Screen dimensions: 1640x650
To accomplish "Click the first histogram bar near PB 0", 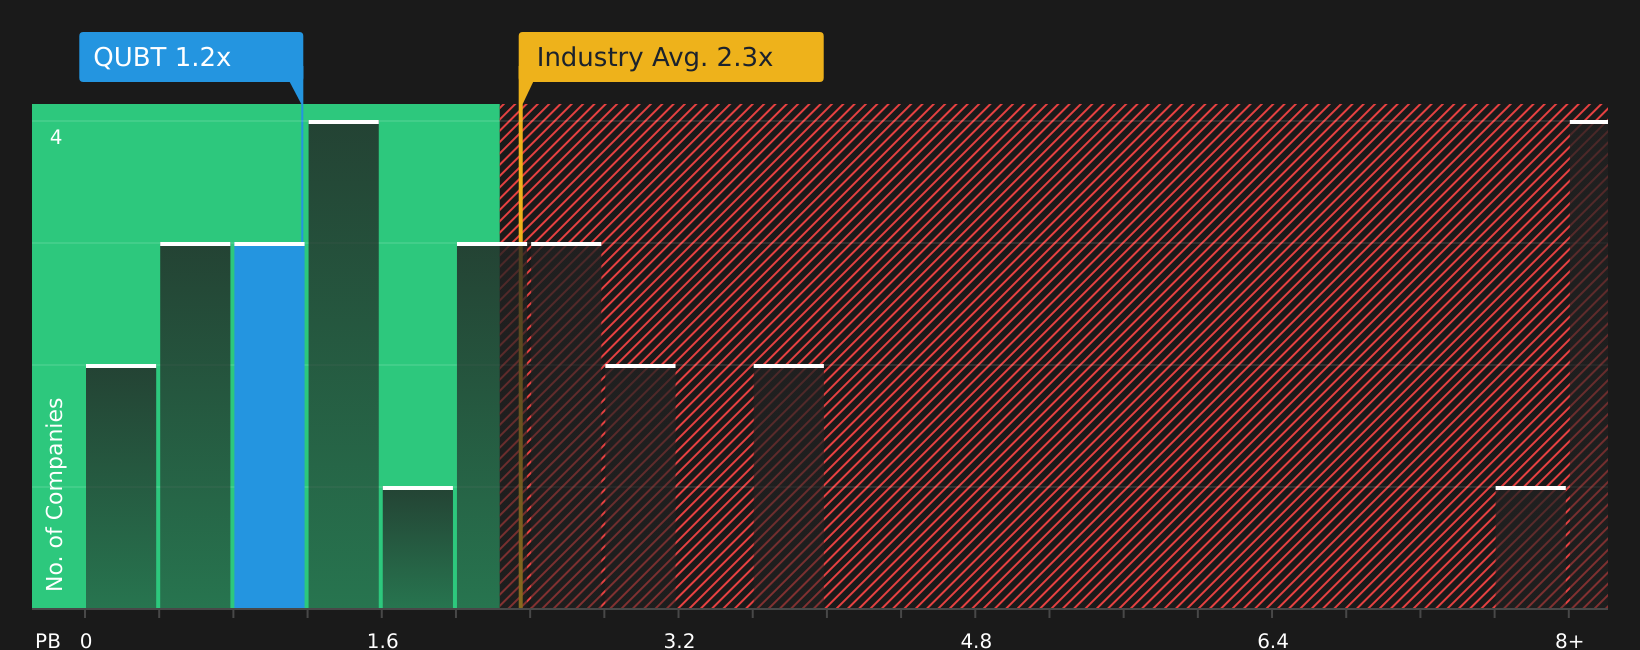I will 121,486.
